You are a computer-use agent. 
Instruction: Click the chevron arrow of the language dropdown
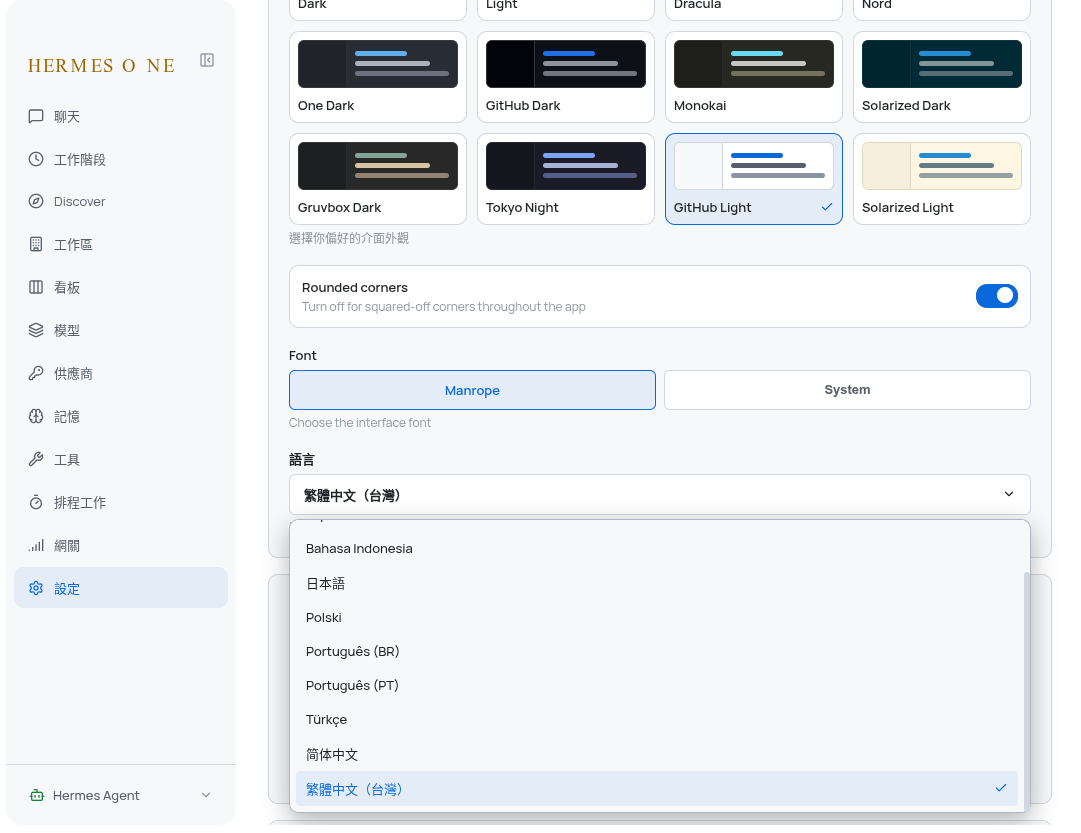click(1009, 494)
